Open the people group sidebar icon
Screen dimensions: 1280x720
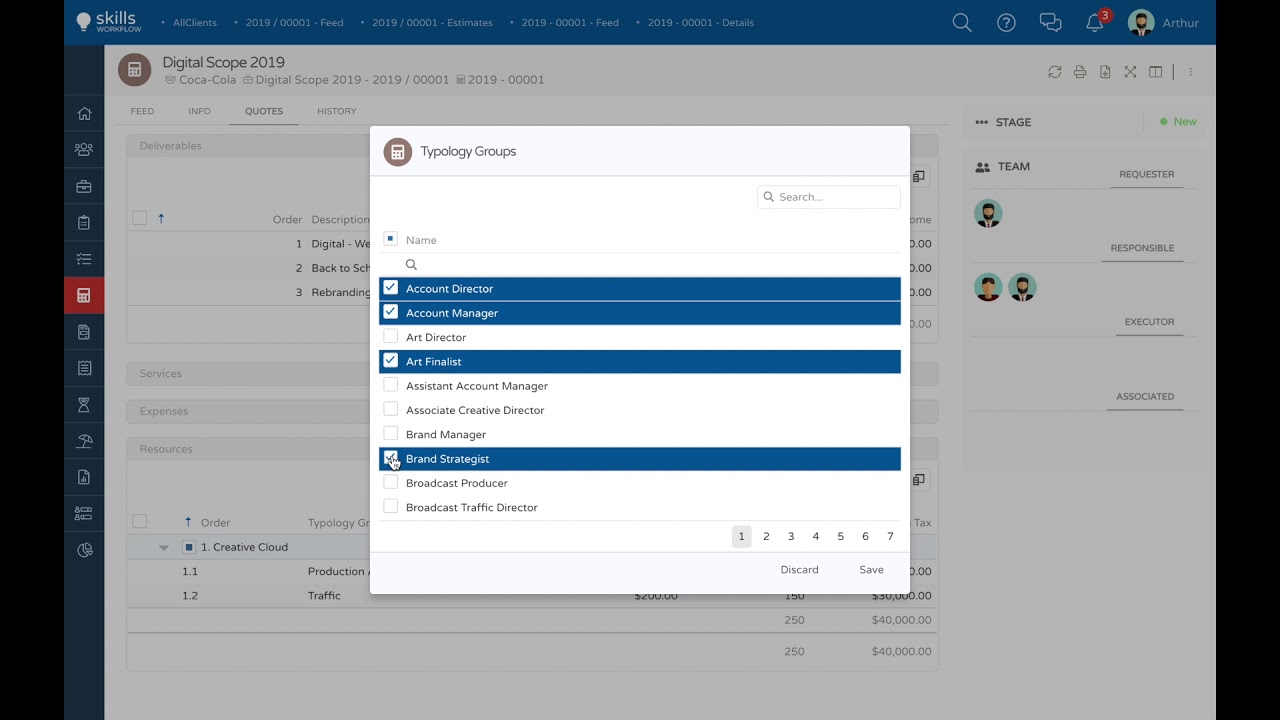[84, 149]
